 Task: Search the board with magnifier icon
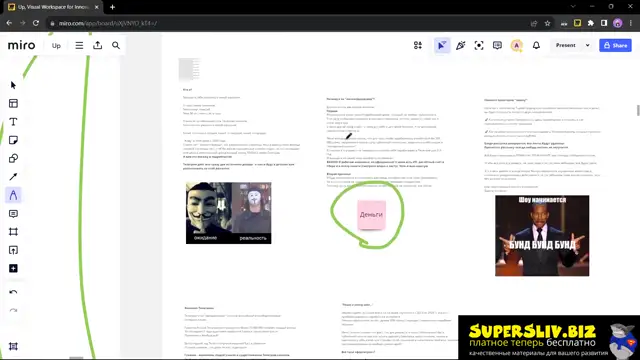116,45
